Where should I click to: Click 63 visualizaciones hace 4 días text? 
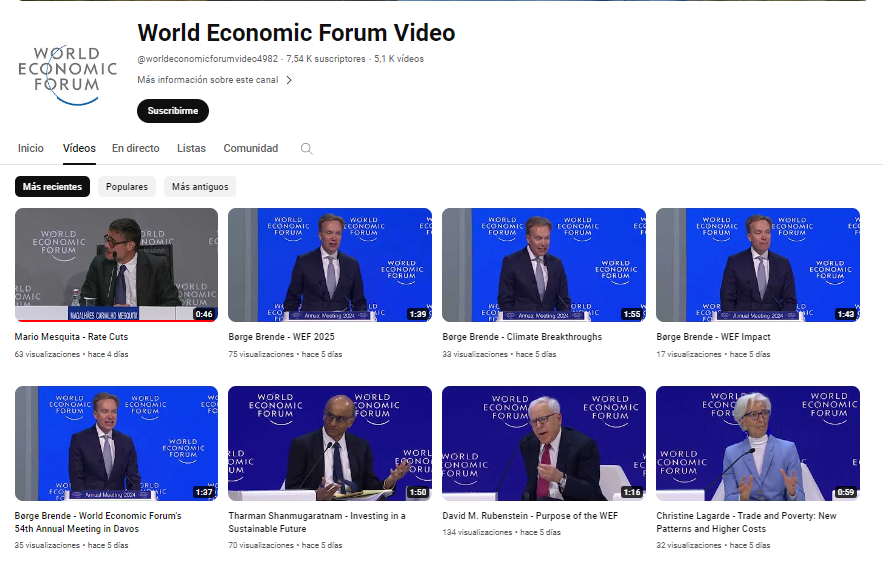72,354
